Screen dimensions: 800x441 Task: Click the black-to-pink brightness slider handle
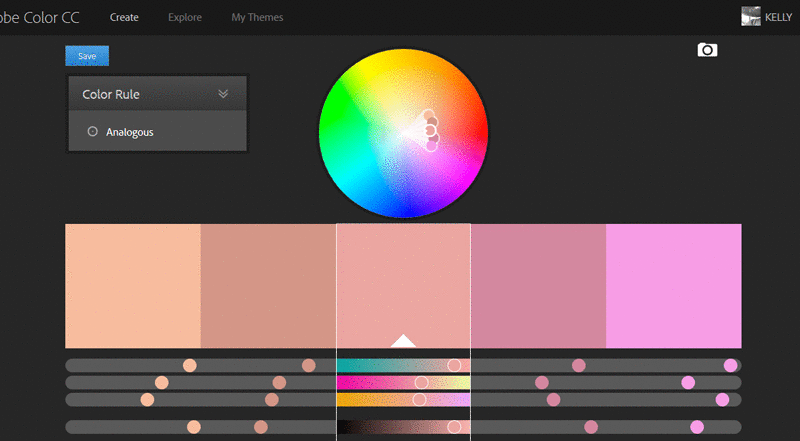click(454, 427)
